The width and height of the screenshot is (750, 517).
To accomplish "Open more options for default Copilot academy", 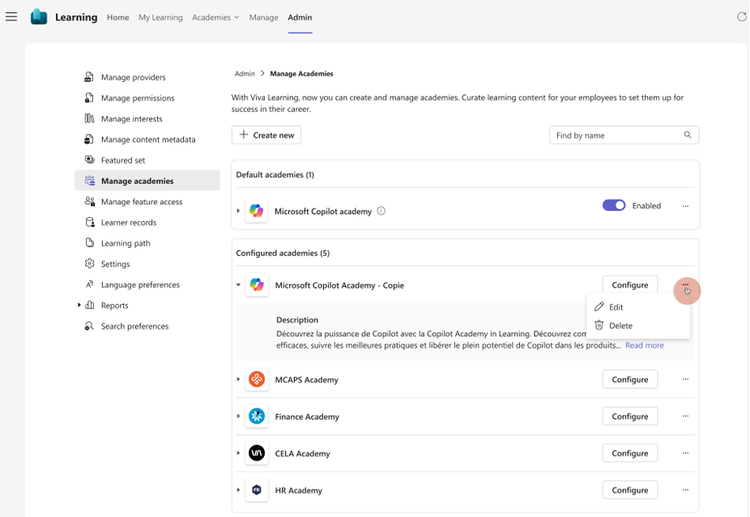I will pyautogui.click(x=685, y=206).
